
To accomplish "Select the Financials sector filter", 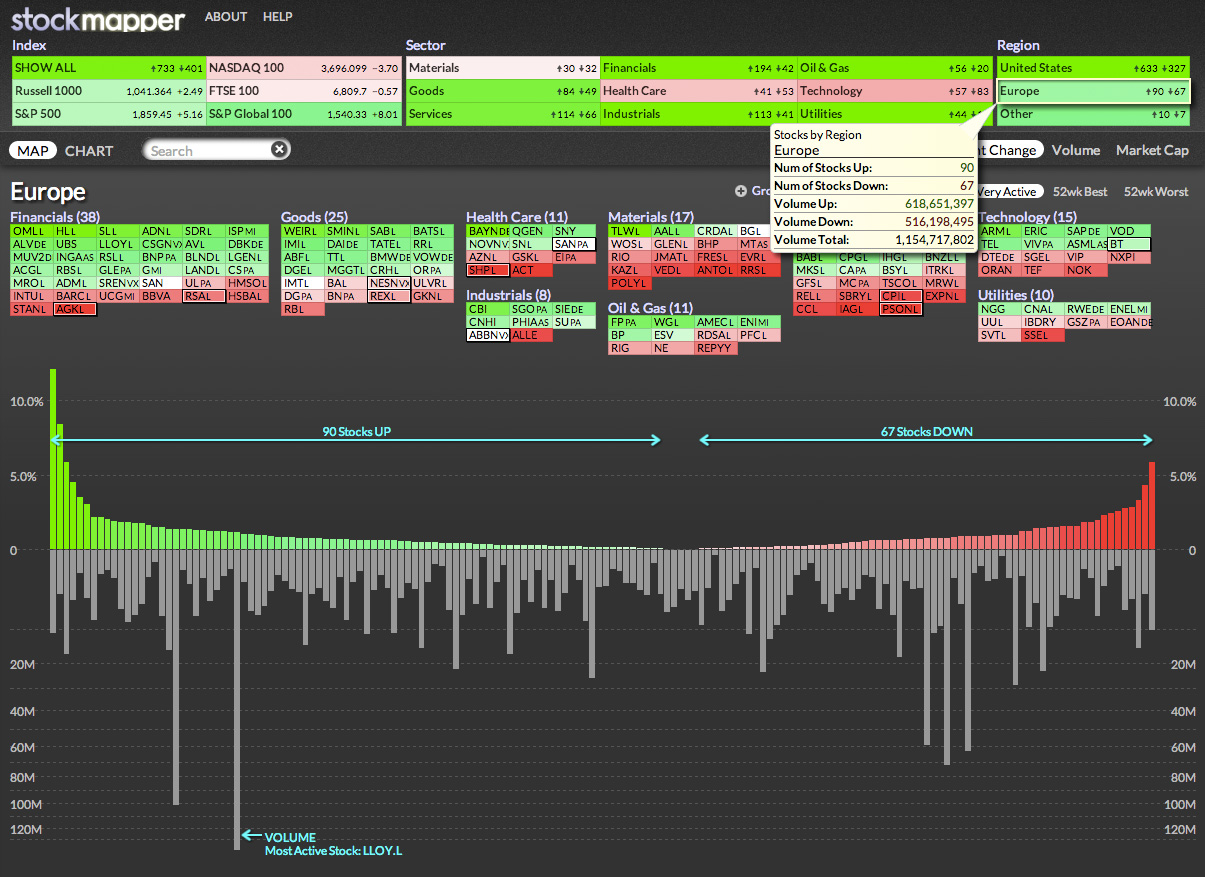I will point(698,68).
